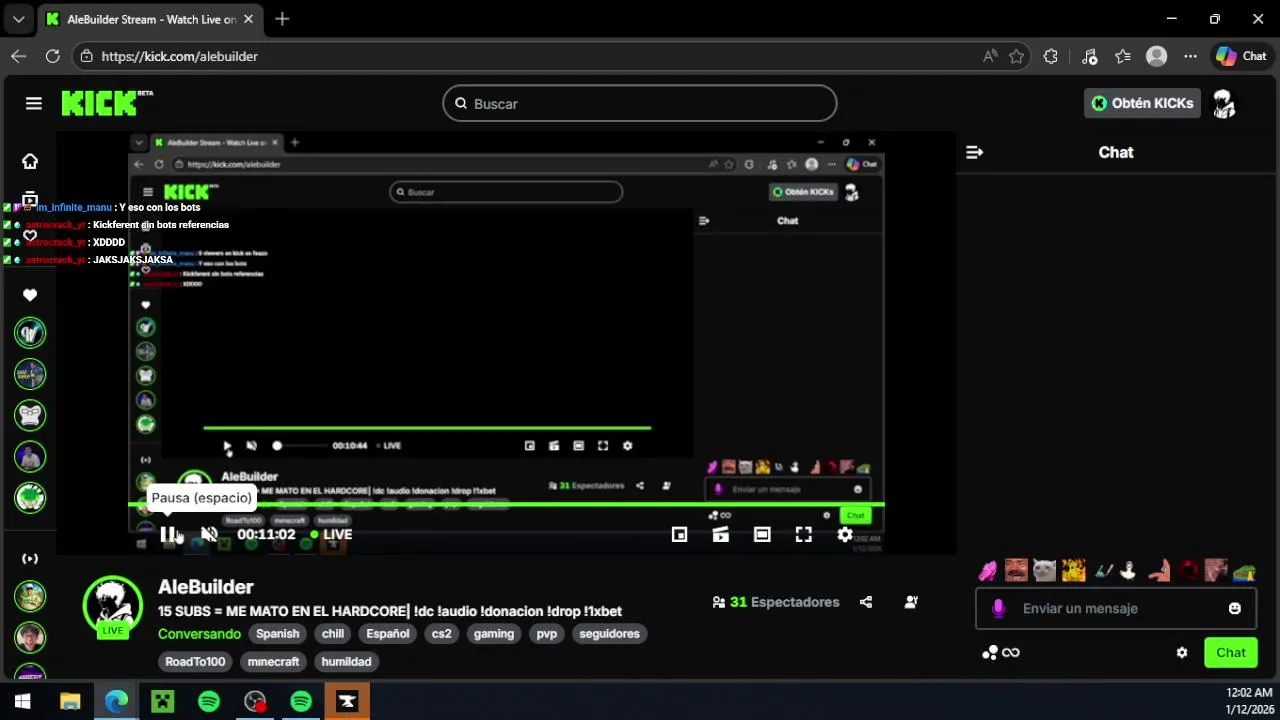Select the chill tag
Screen dimensions: 1280x720
pyautogui.click(x=333, y=634)
